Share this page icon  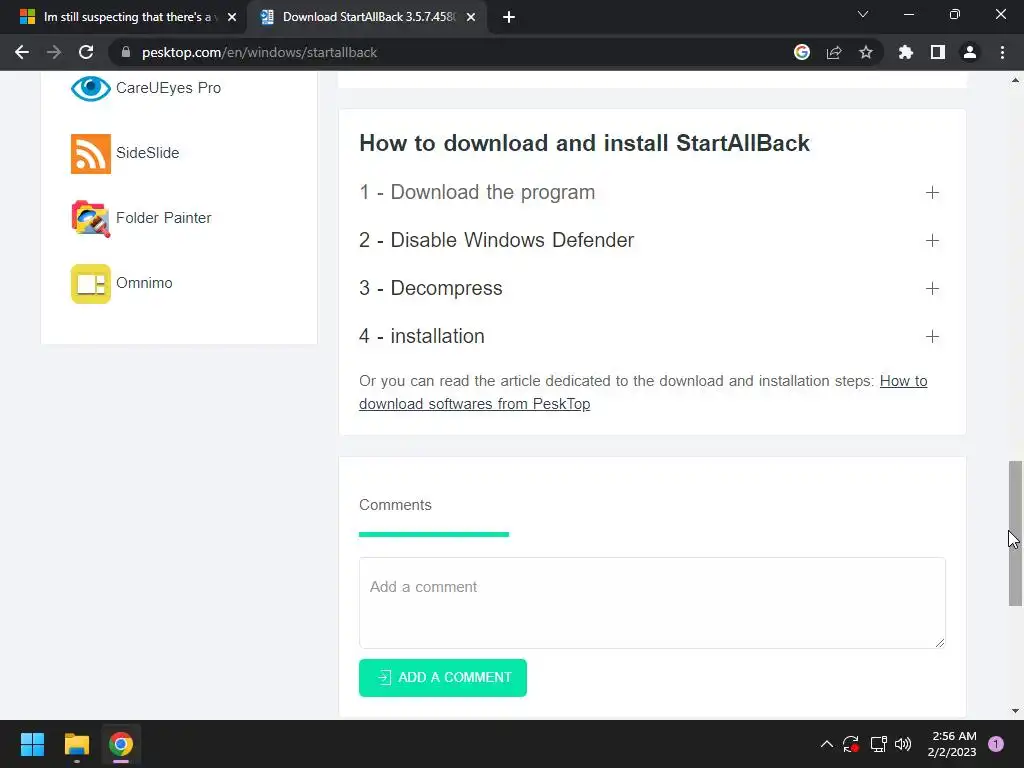833,52
